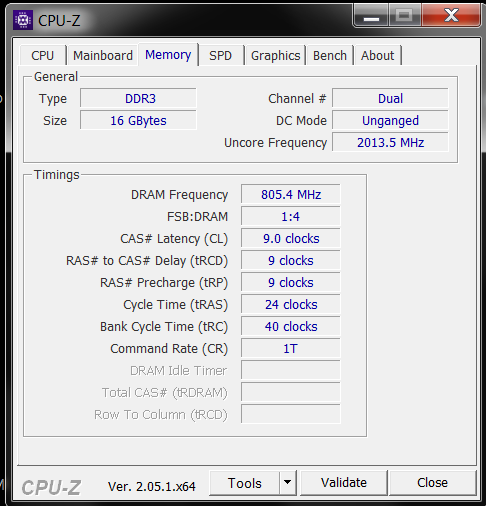Switch to the Mainboard tab
The height and width of the screenshot is (506, 486).
coord(103,55)
